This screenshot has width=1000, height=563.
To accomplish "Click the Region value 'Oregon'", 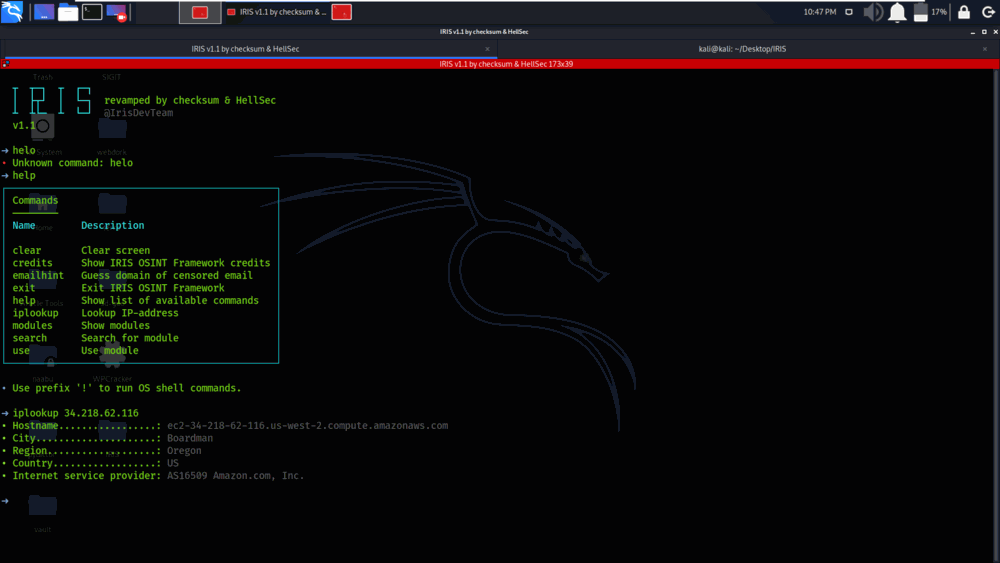I will 184,451.
